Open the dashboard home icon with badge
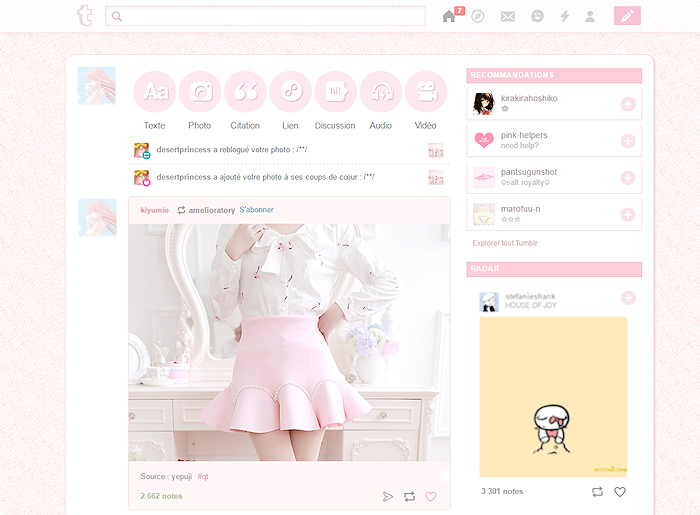This screenshot has width=700, height=515. [449, 16]
